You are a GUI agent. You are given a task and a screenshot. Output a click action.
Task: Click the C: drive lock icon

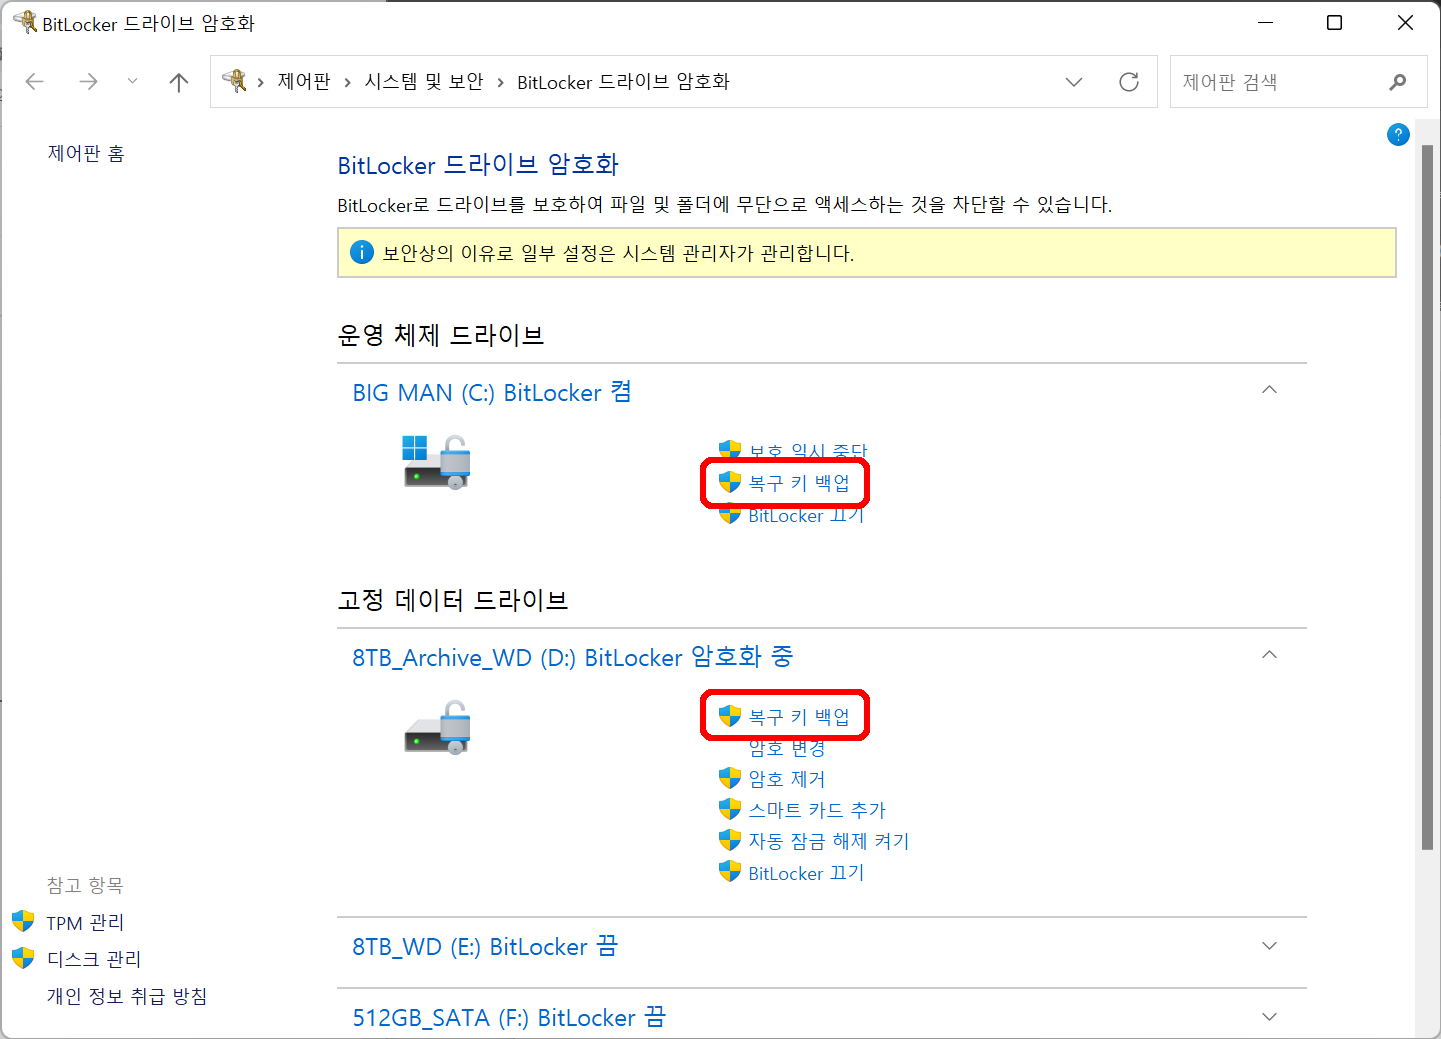click(x=437, y=462)
